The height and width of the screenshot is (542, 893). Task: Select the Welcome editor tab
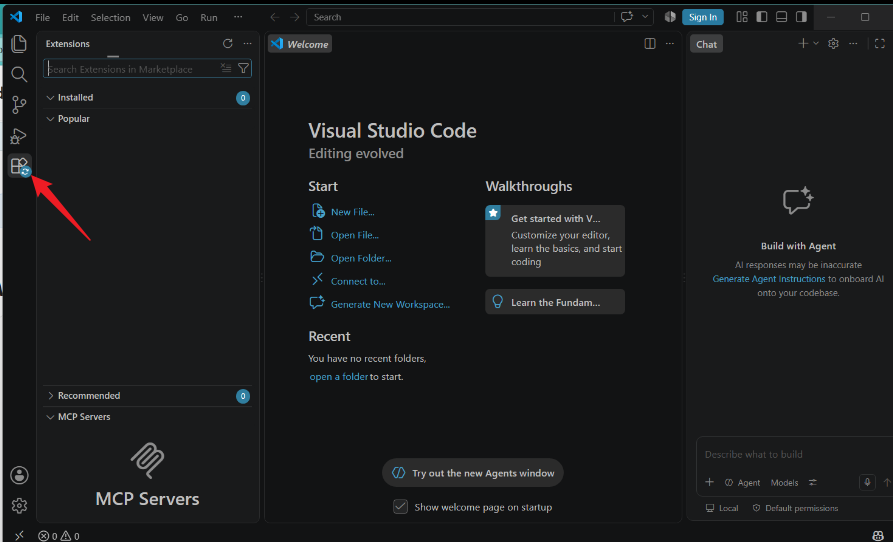pyautogui.click(x=300, y=44)
